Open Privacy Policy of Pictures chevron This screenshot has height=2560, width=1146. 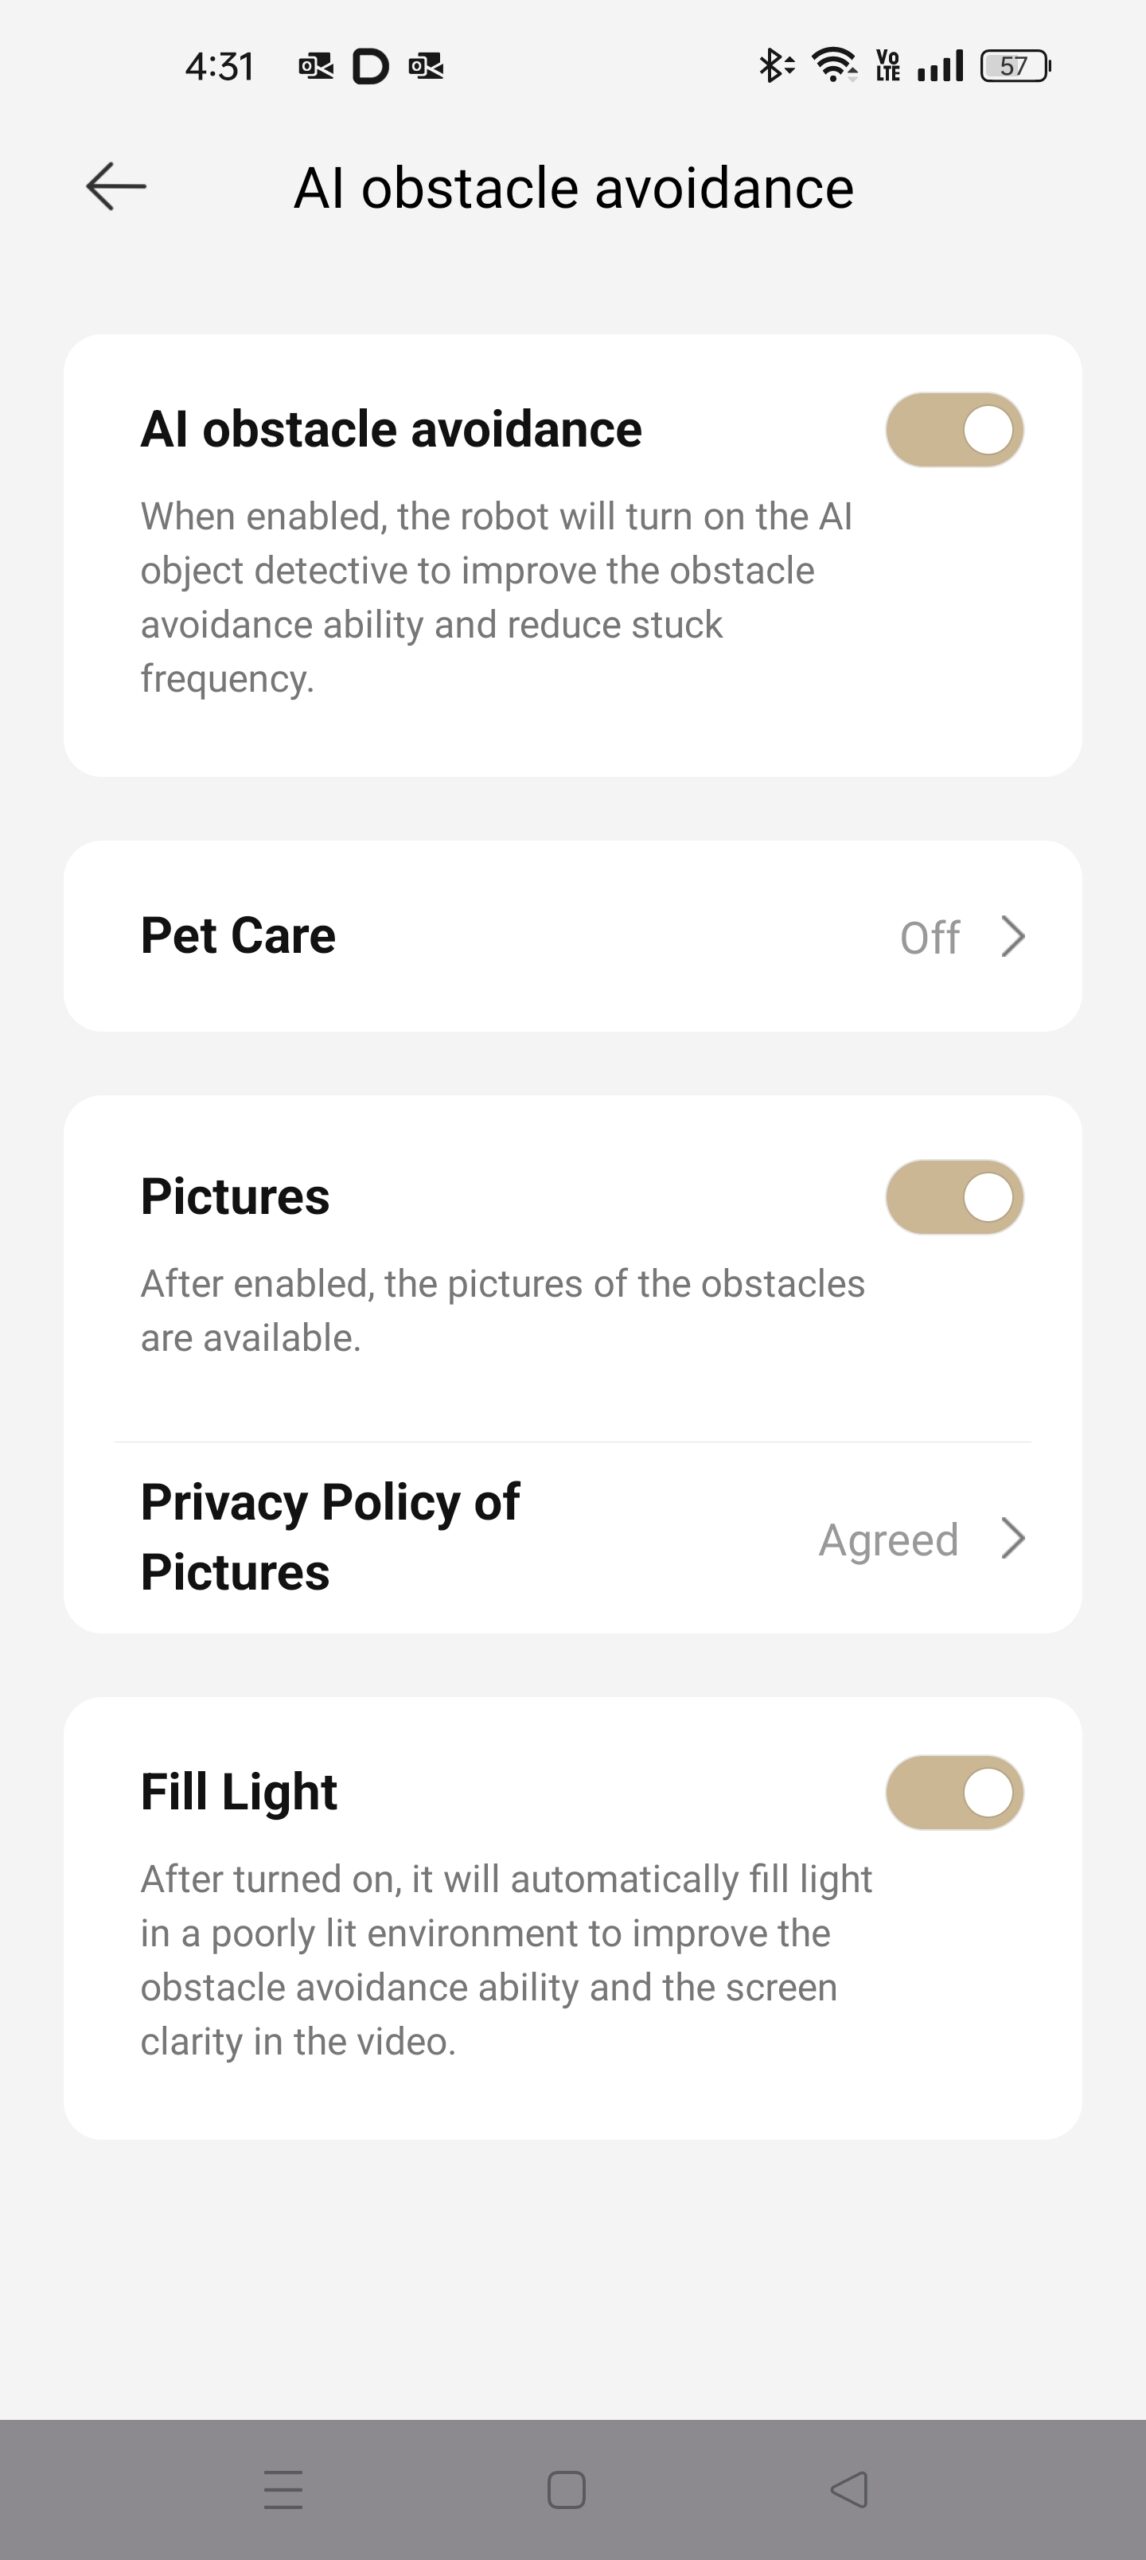click(1013, 1538)
